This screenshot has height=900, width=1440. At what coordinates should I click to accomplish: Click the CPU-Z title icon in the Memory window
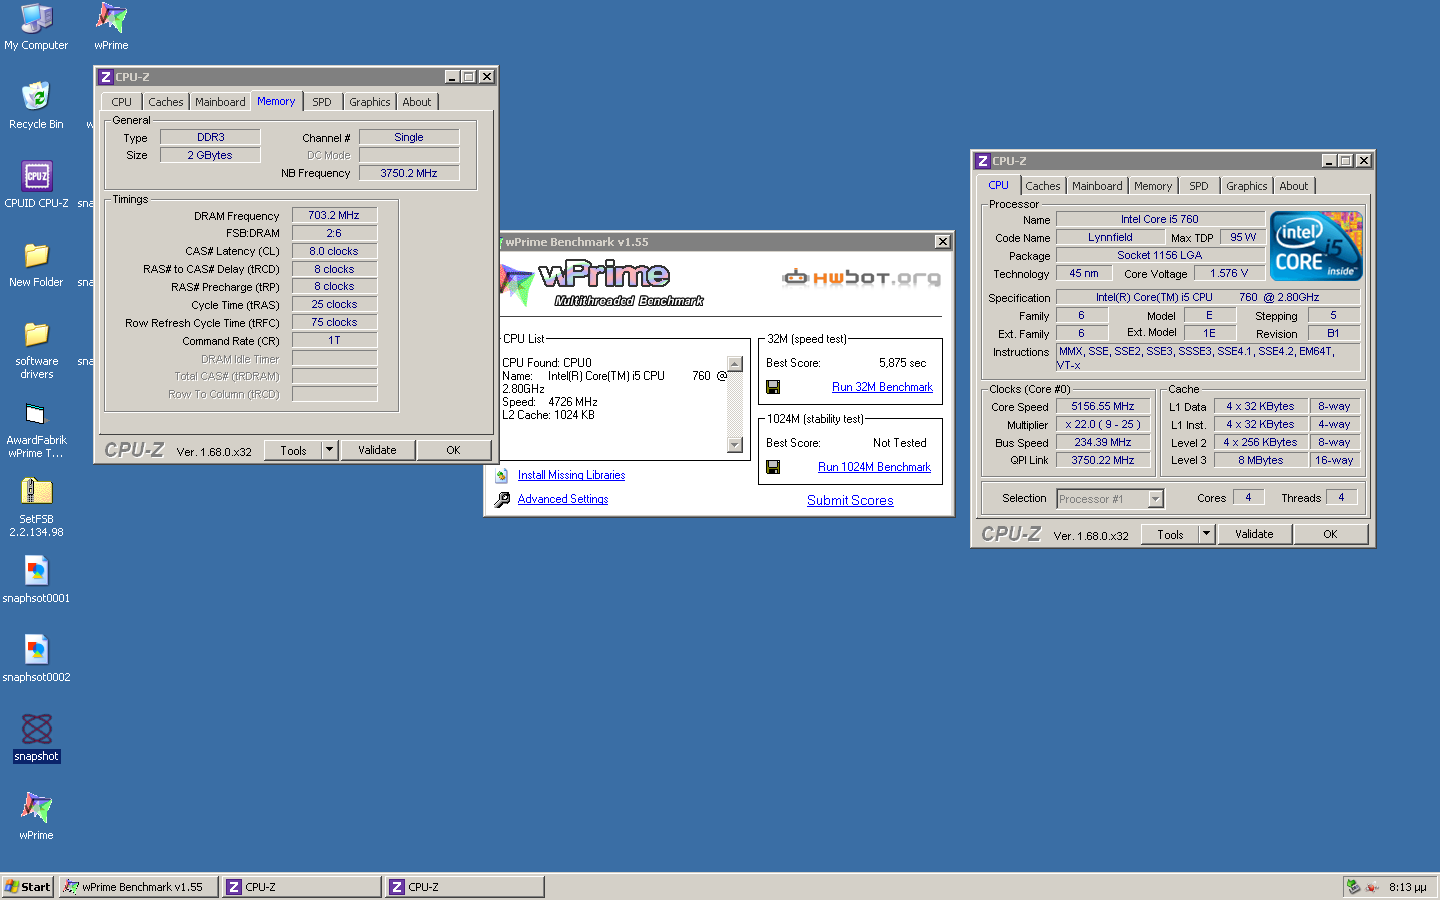[105, 77]
